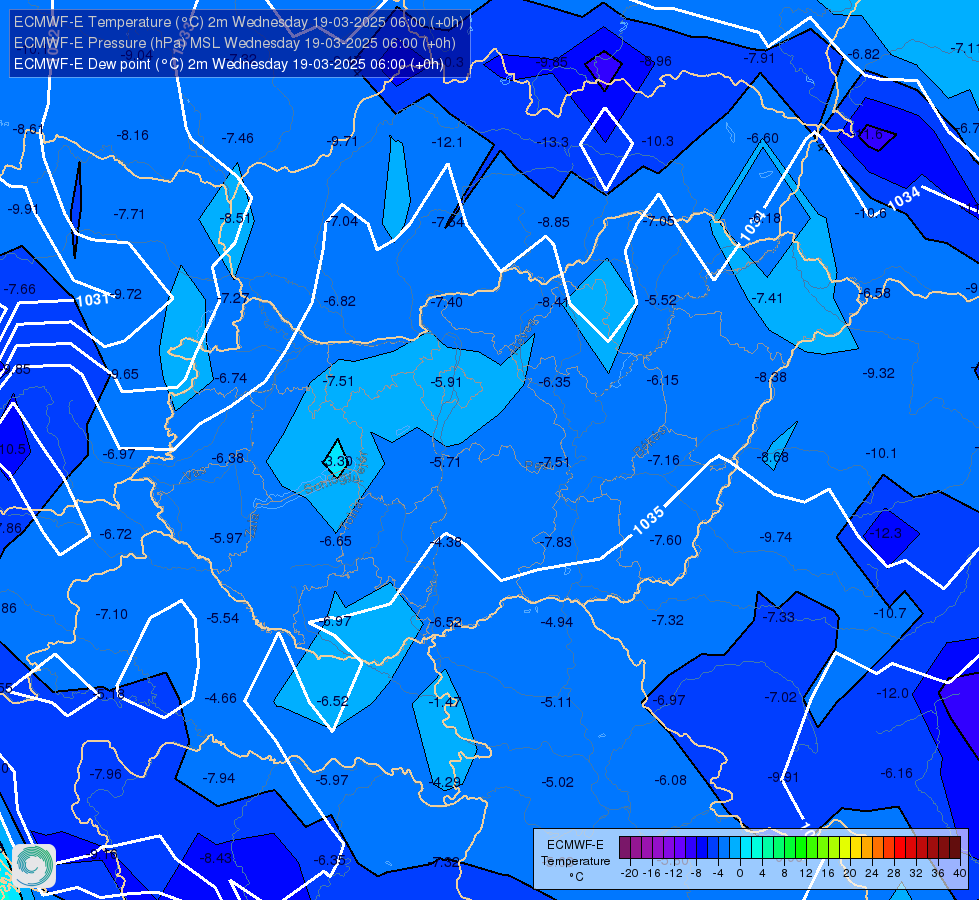Click the -9.32 temperature value
The height and width of the screenshot is (900, 979).
(878, 373)
